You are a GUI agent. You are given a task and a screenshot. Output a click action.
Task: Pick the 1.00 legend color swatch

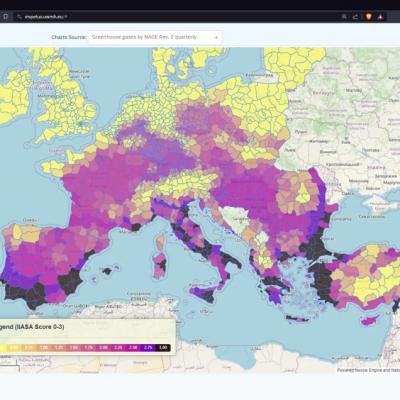tap(44, 348)
